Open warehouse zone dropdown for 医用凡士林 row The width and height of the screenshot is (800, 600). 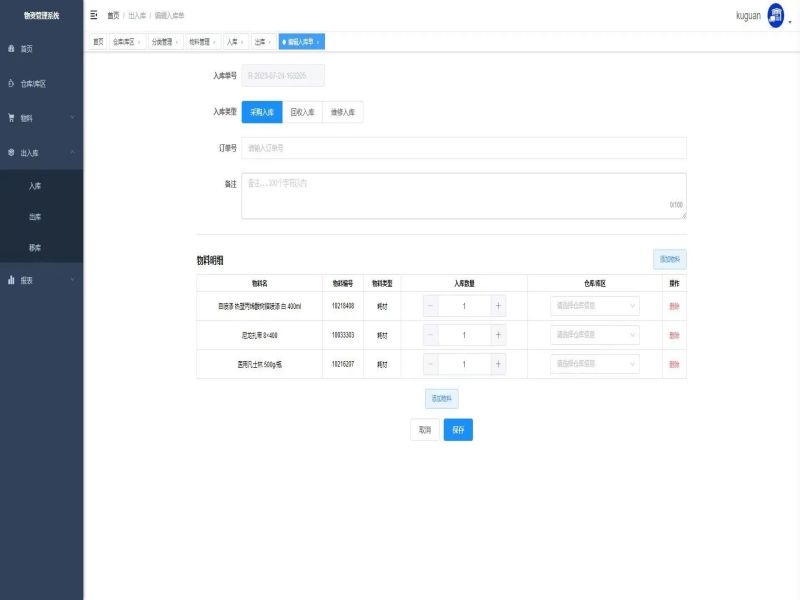595,364
